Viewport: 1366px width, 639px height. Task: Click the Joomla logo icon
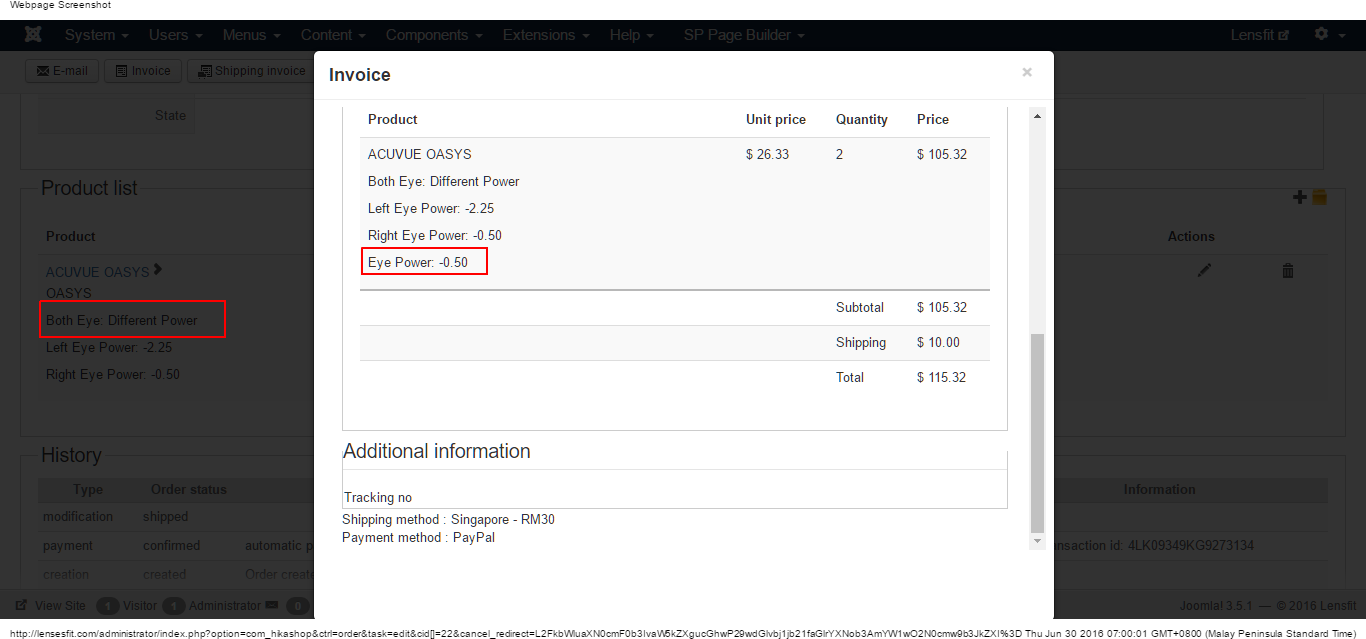(x=33, y=35)
